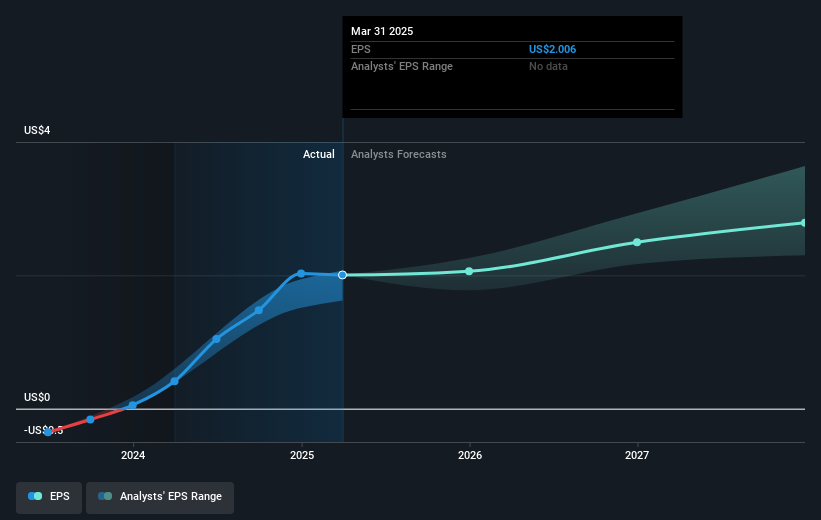Click the 'Actual' section label

tap(318, 154)
